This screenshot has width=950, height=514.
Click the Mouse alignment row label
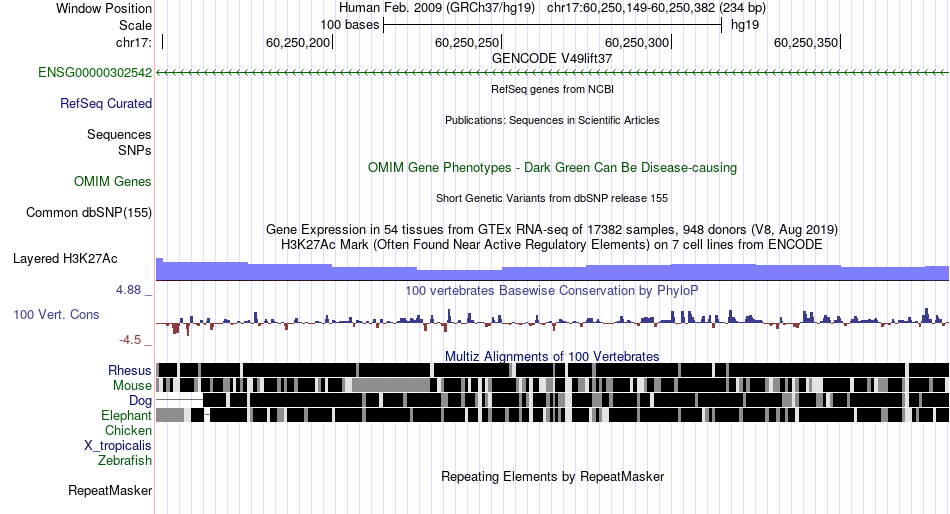132,386
